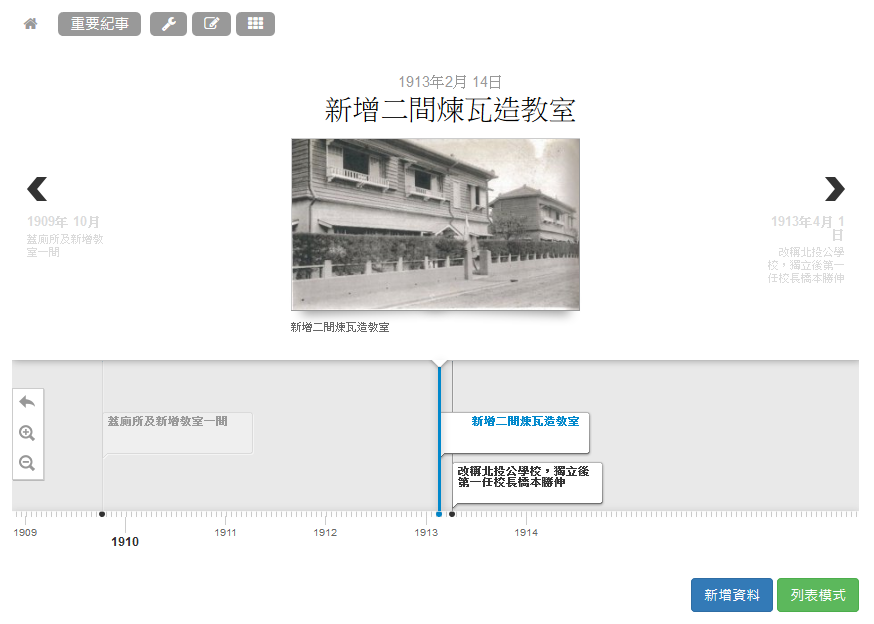
Task: Click the historical school building photo
Action: coord(435,224)
